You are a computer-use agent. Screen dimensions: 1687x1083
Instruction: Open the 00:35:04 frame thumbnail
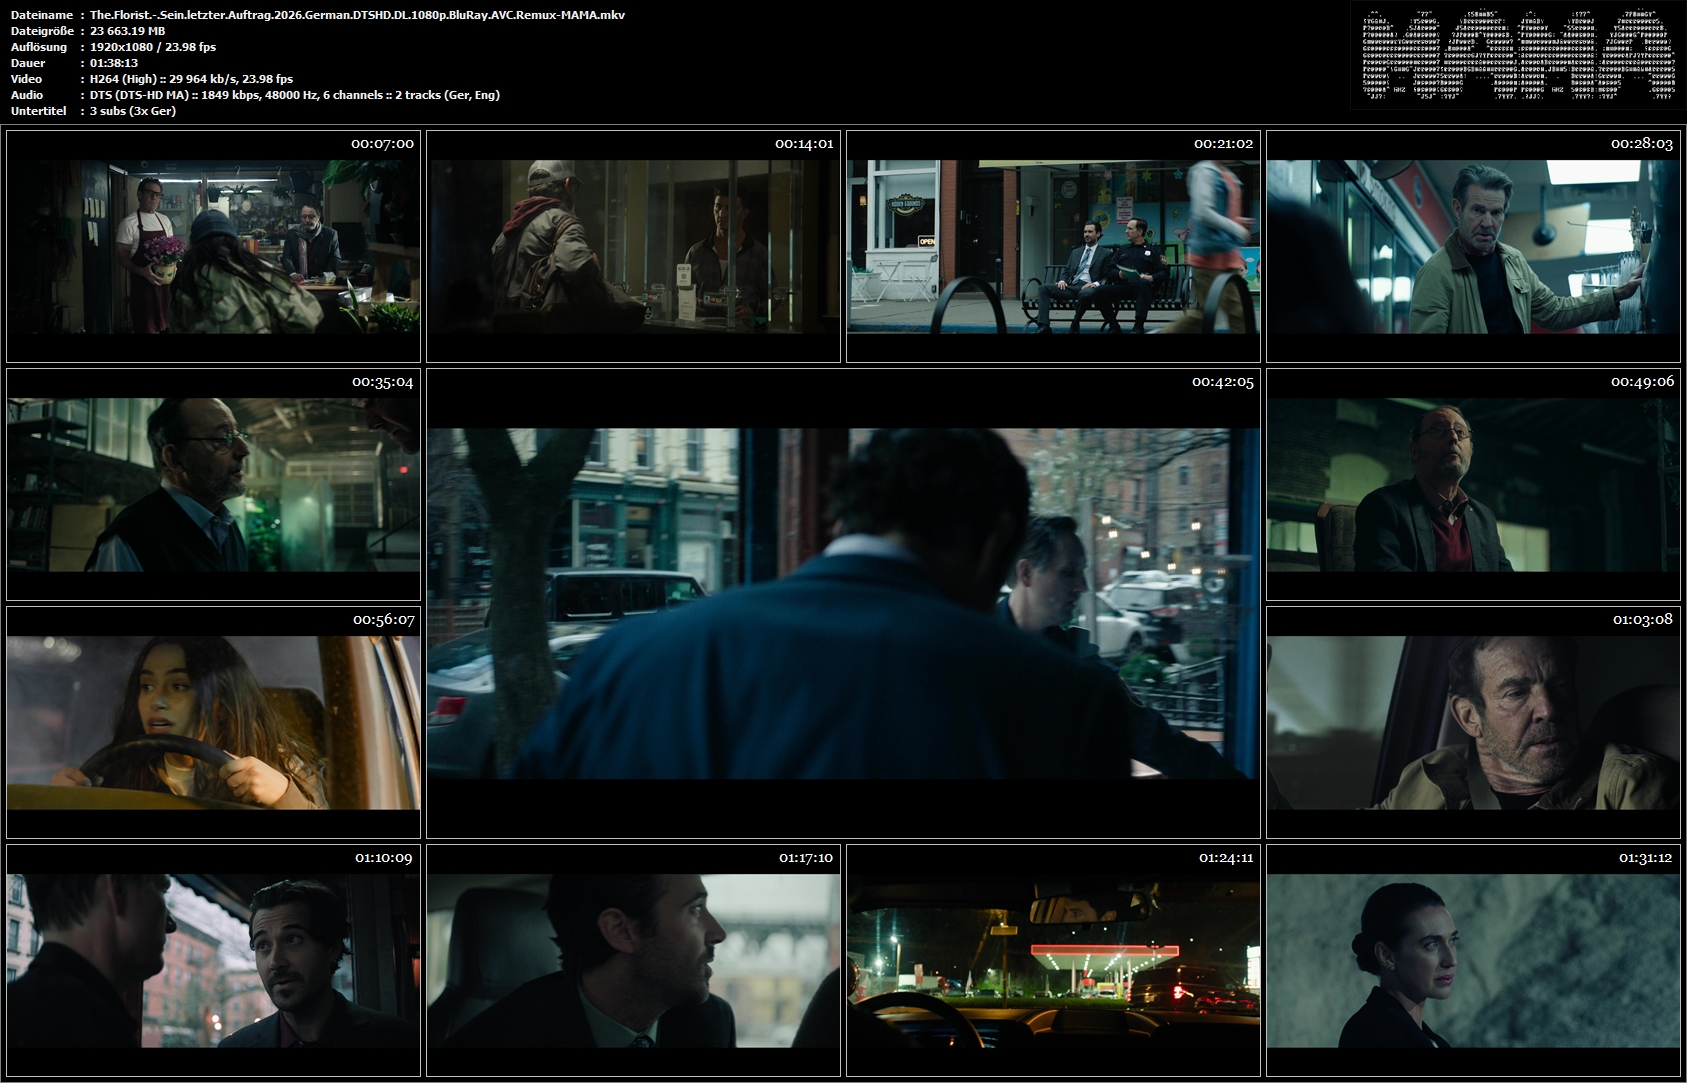[x=213, y=484]
